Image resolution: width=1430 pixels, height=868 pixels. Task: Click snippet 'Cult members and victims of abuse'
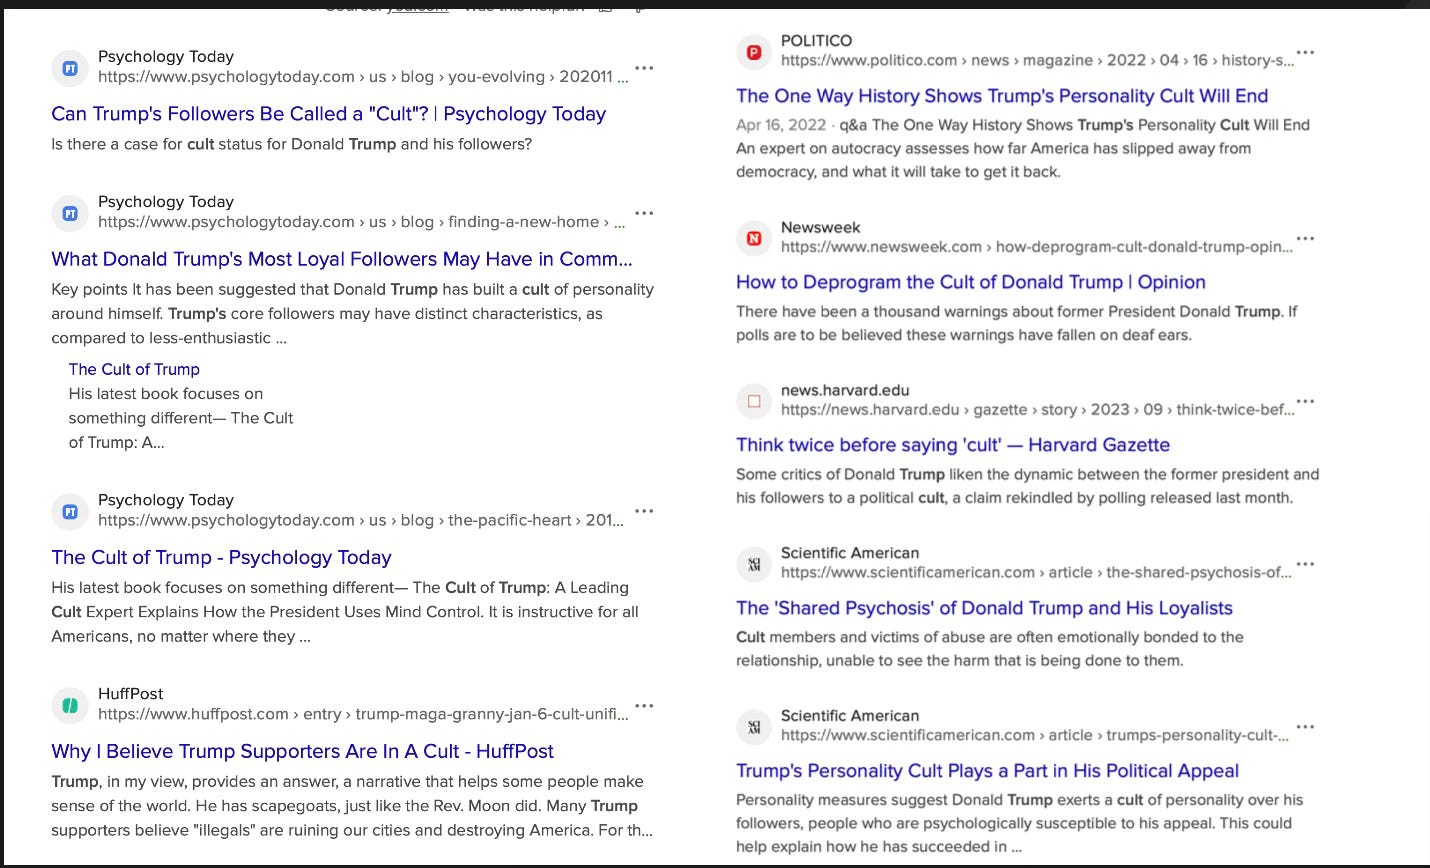990,649
